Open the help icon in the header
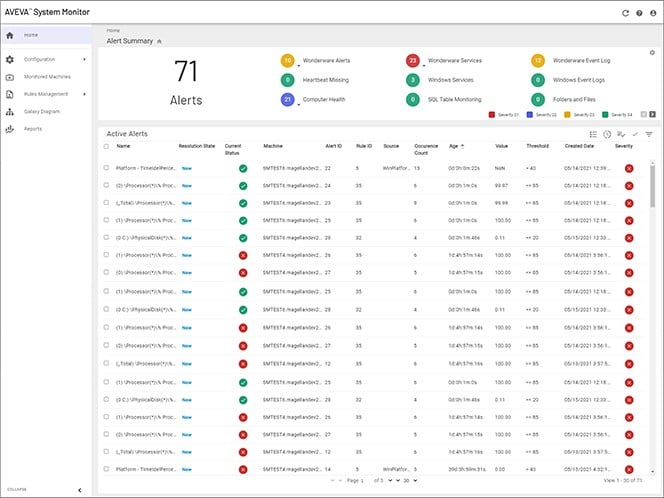This screenshot has width=664, height=498. coord(639,13)
